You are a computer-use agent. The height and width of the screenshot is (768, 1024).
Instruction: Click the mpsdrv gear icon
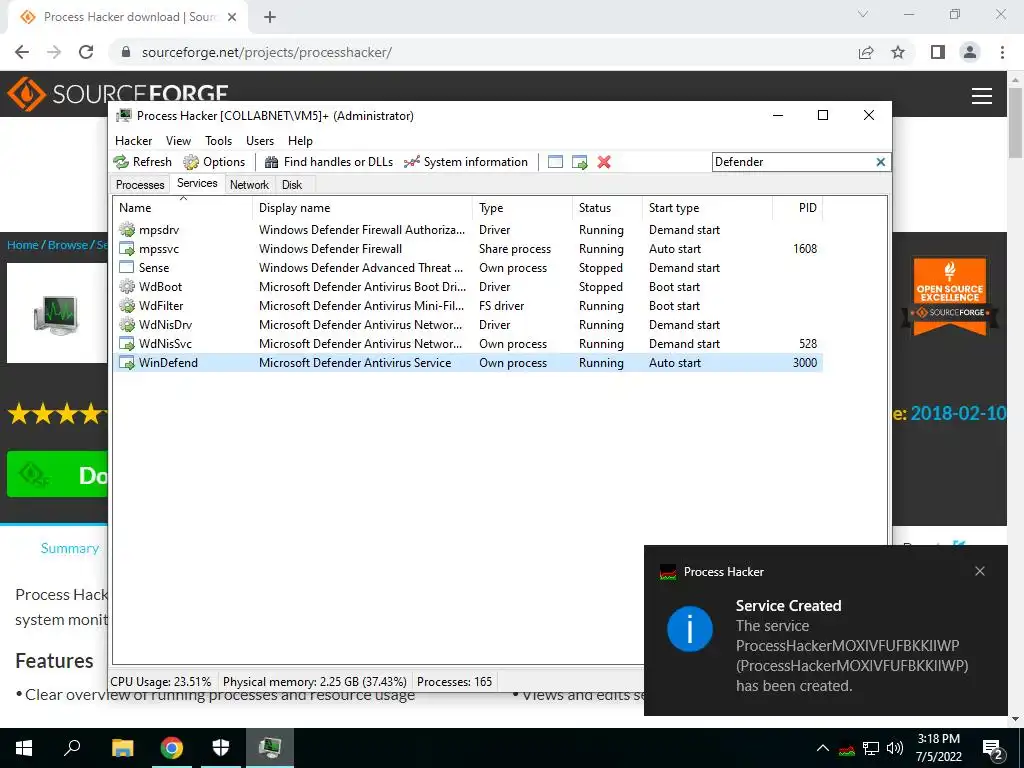click(x=127, y=230)
